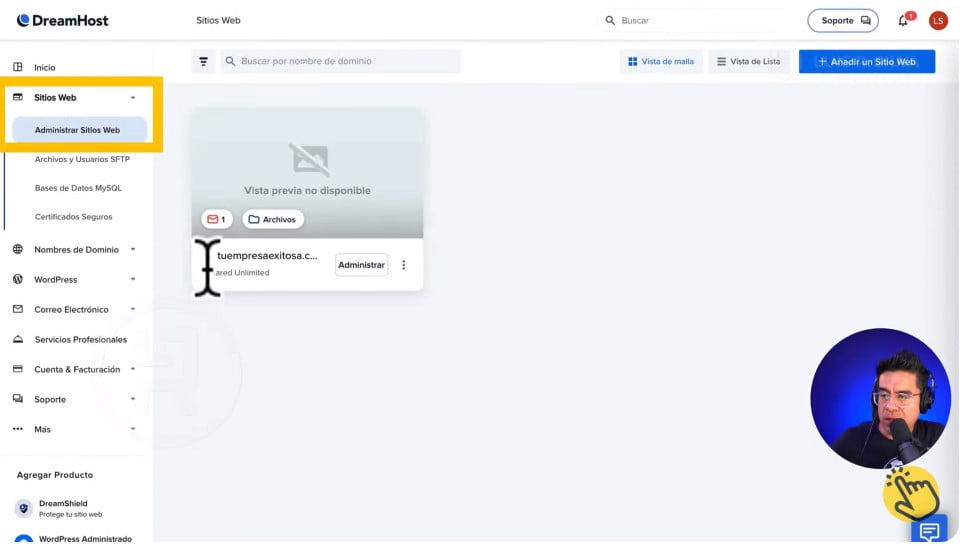The height and width of the screenshot is (546, 960).
Task: Click the filter icon beside domain search
Action: [x=203, y=61]
